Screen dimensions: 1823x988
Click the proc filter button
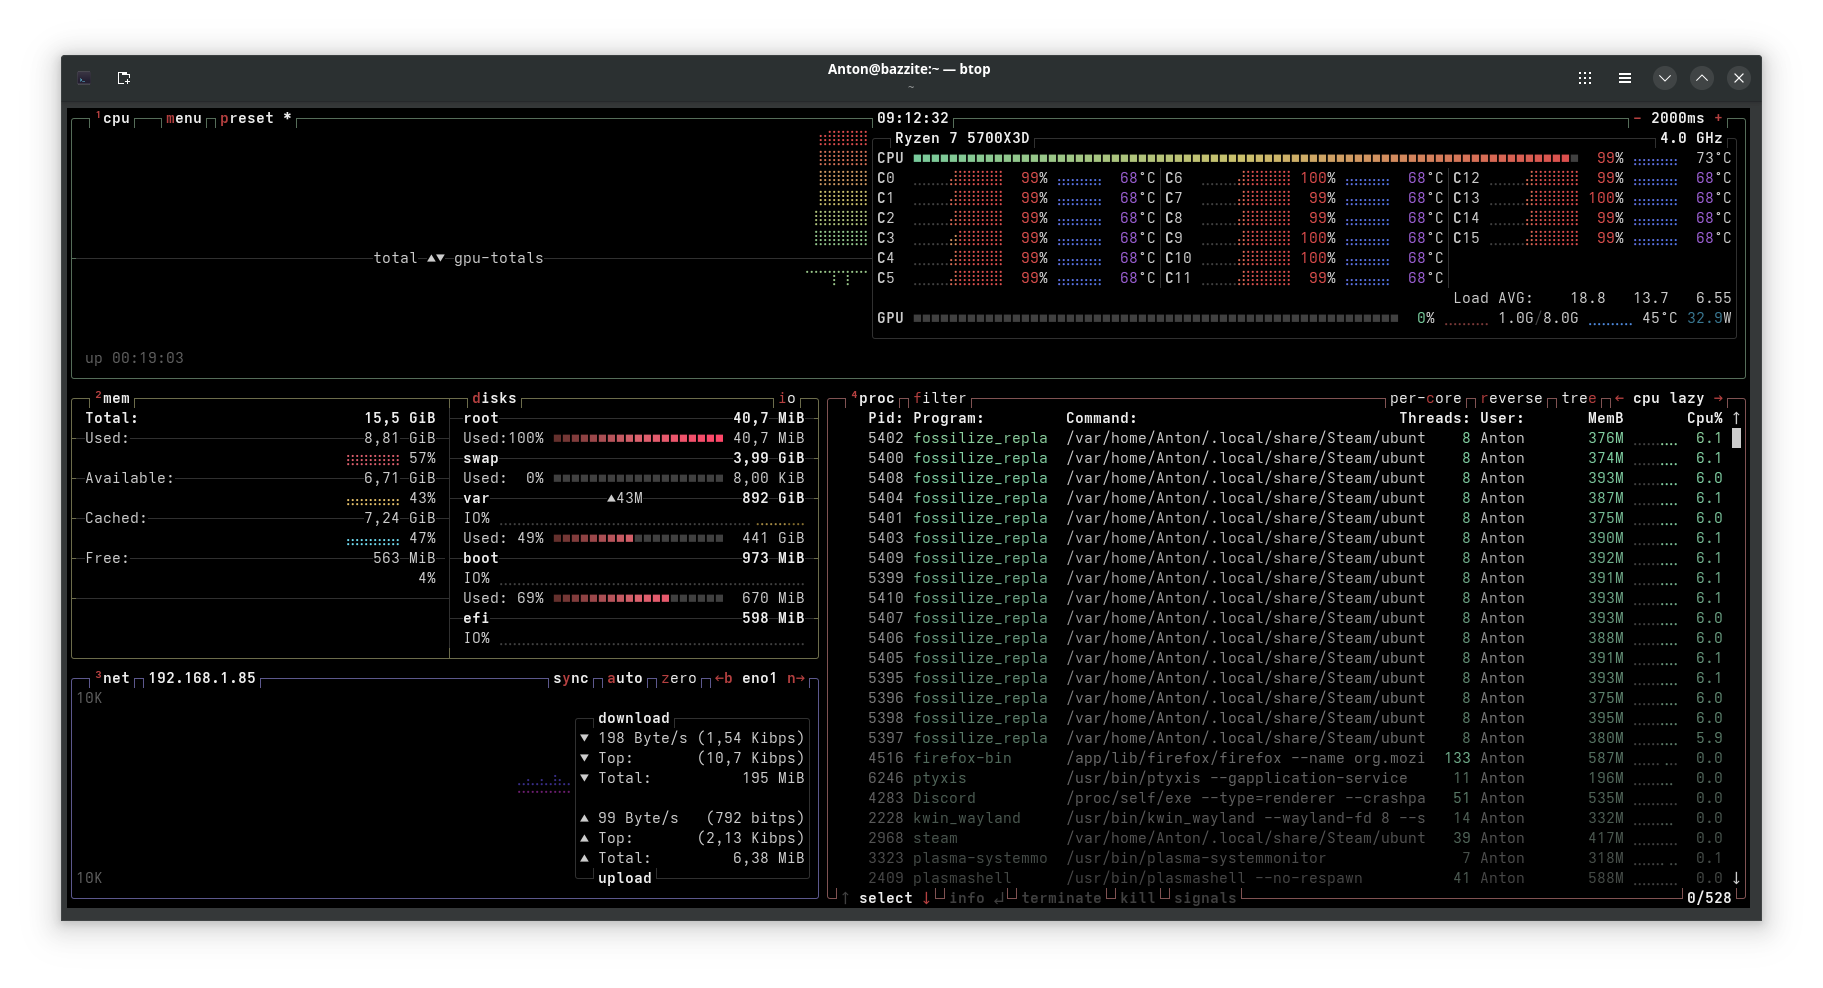[x=940, y=398]
